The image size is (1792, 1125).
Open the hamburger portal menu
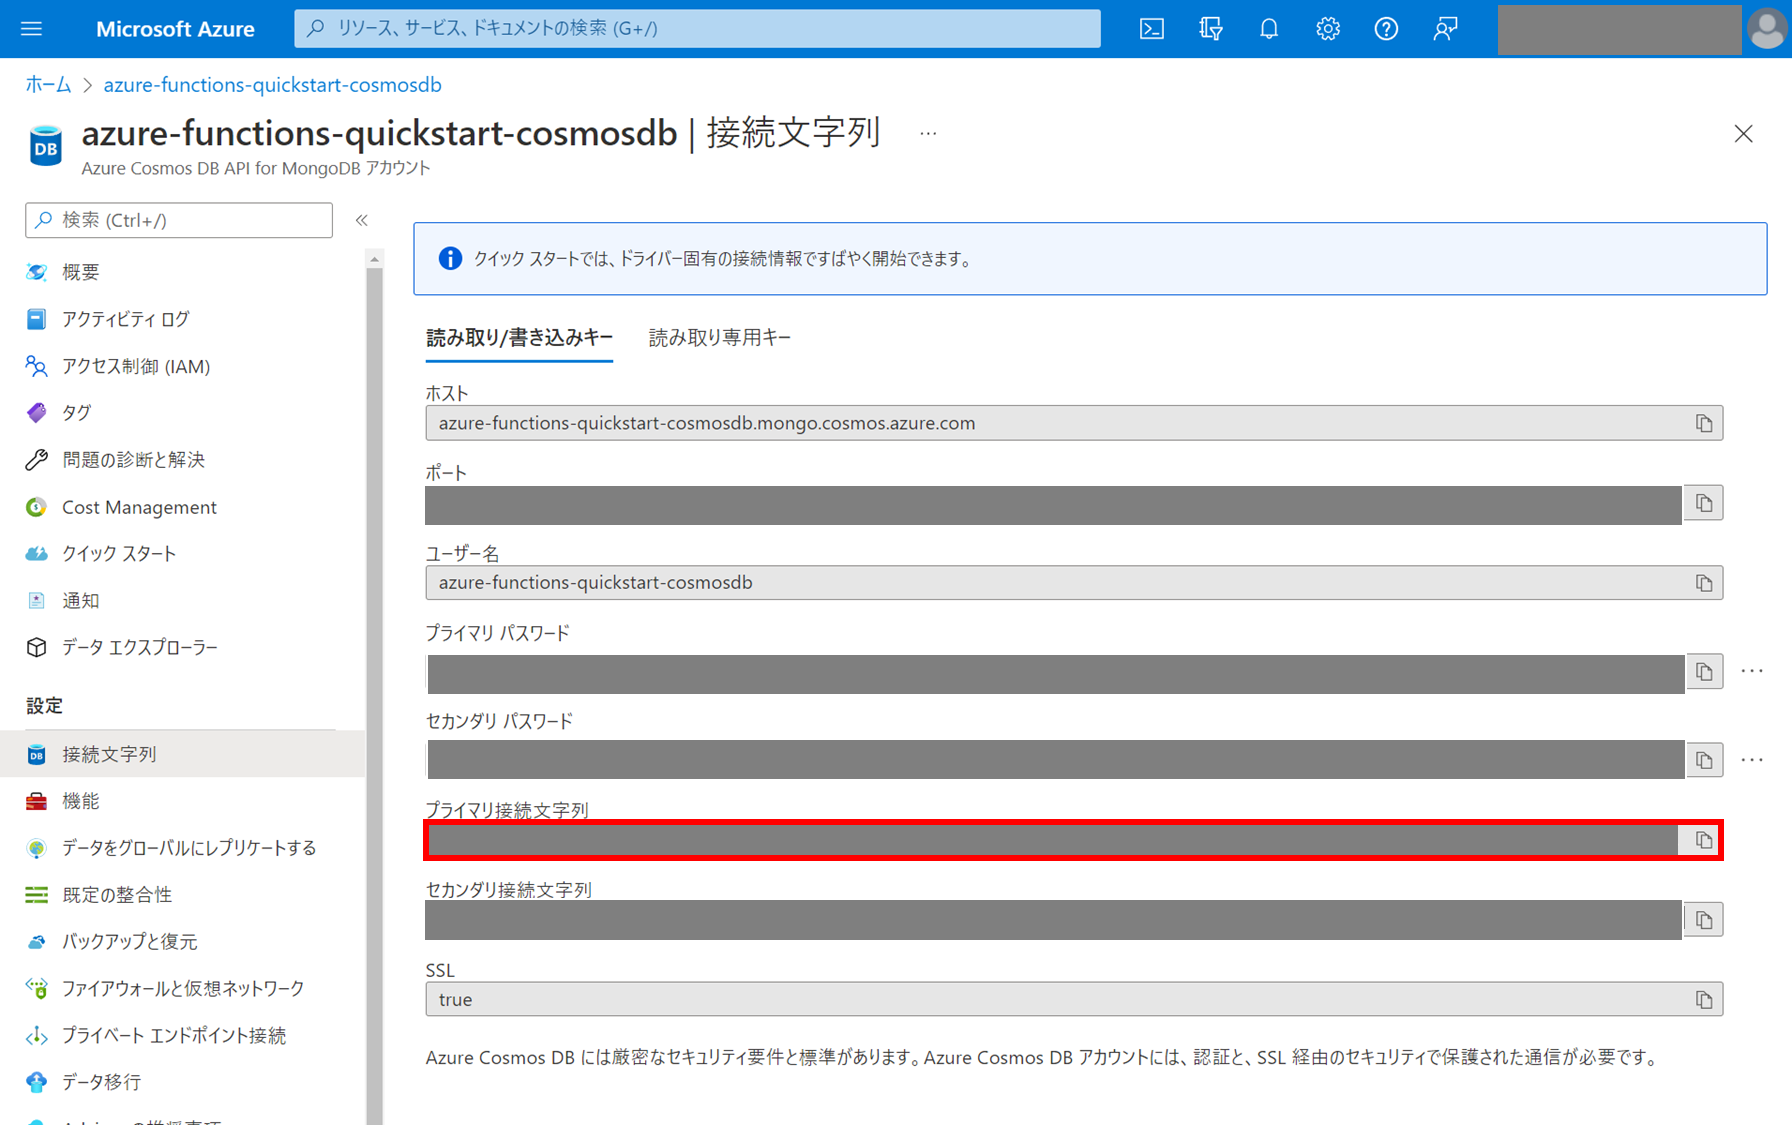(x=31, y=29)
